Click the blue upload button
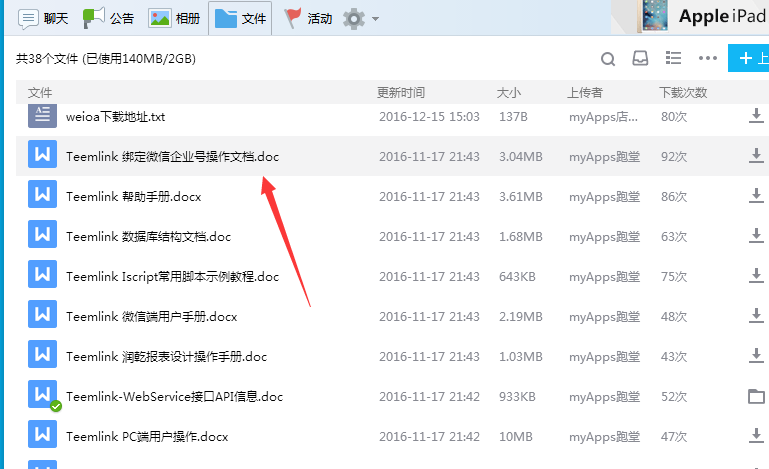This screenshot has width=769, height=469. click(x=748, y=58)
